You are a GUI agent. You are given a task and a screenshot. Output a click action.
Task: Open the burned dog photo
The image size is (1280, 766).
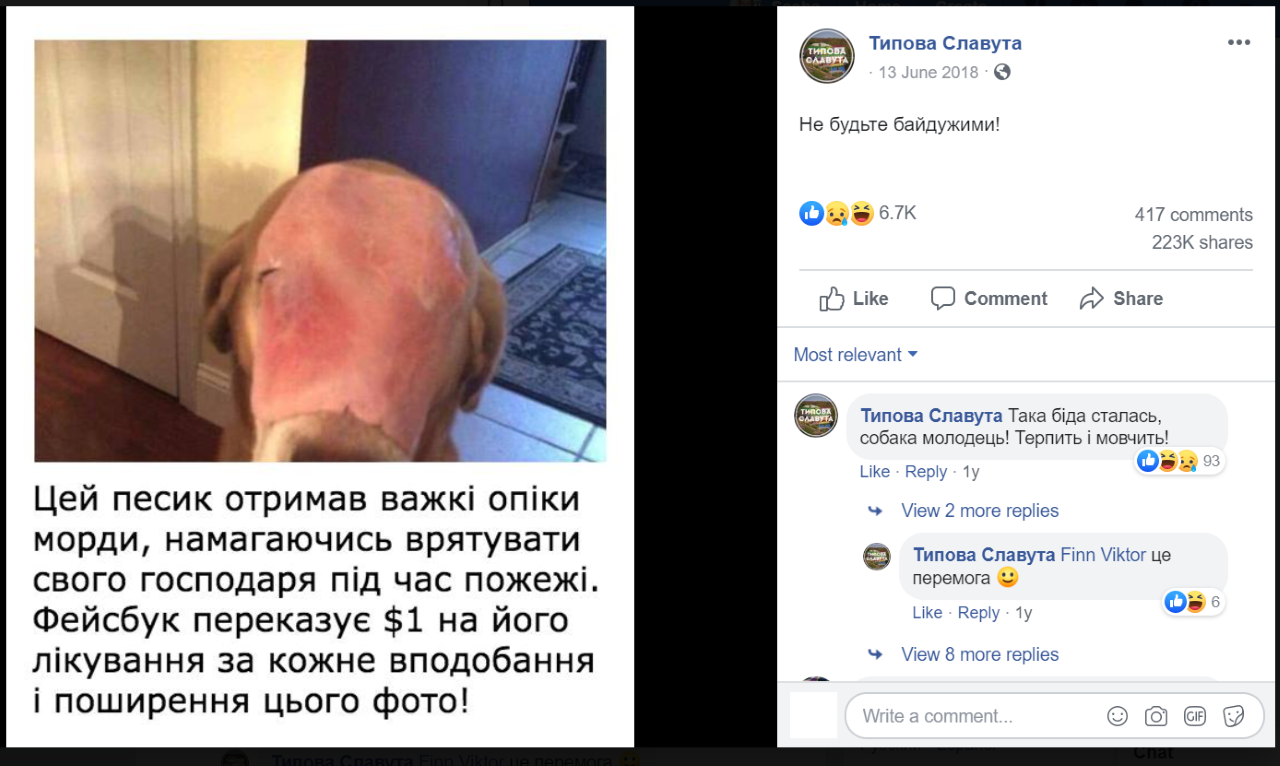320,251
